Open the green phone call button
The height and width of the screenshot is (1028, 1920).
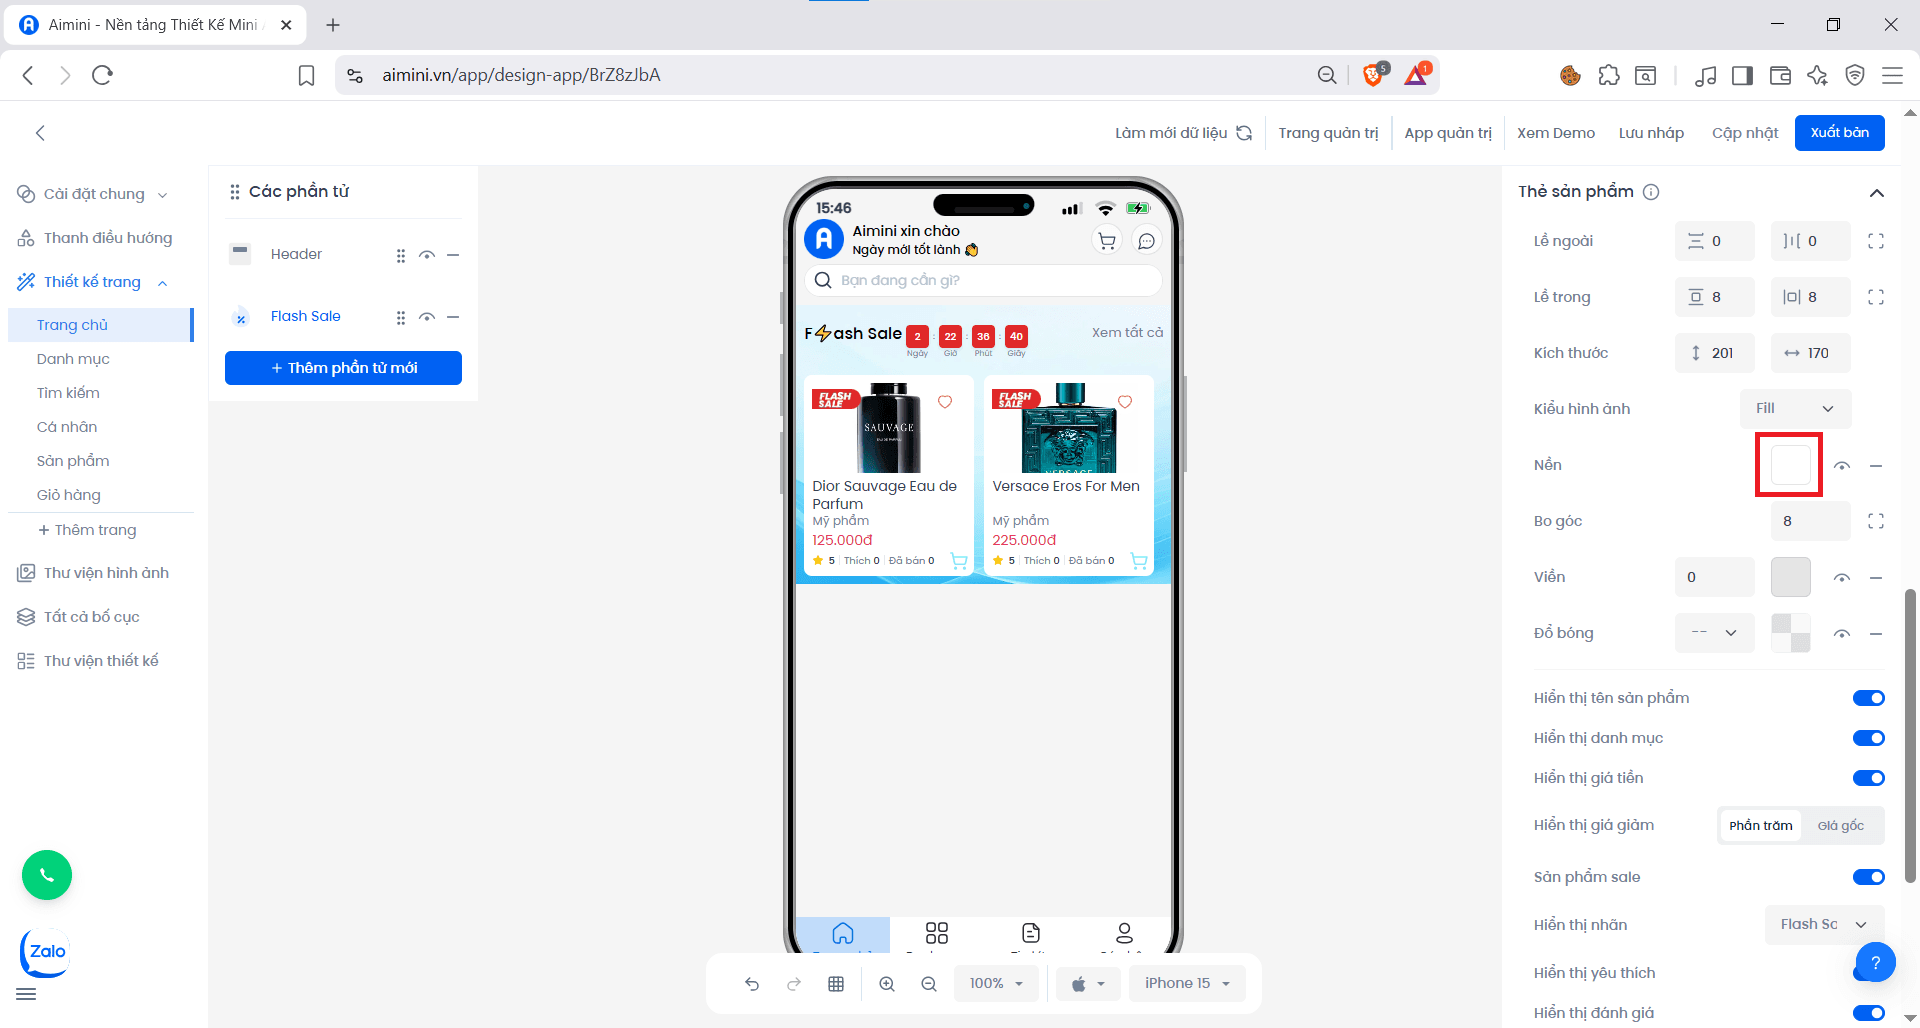click(x=47, y=875)
